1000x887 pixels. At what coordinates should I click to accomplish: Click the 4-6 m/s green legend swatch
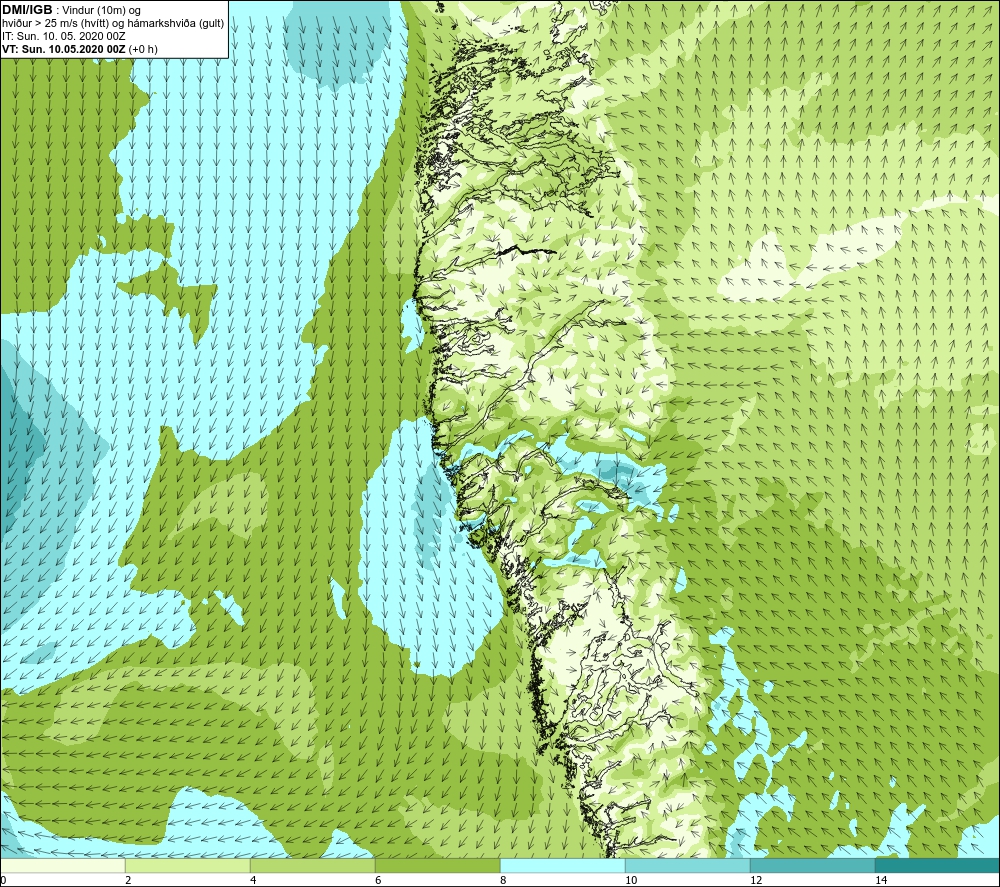(312, 865)
